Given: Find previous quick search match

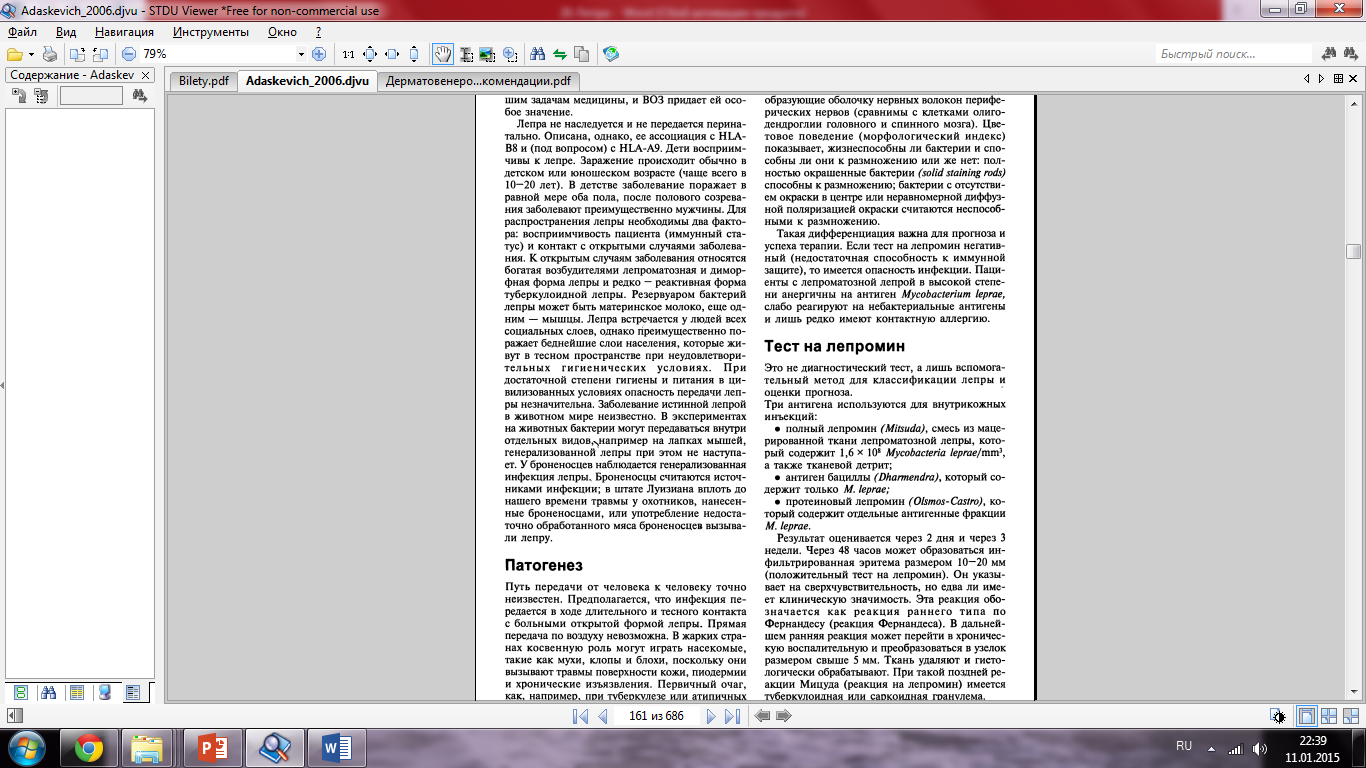Looking at the screenshot, I should coord(1329,54).
